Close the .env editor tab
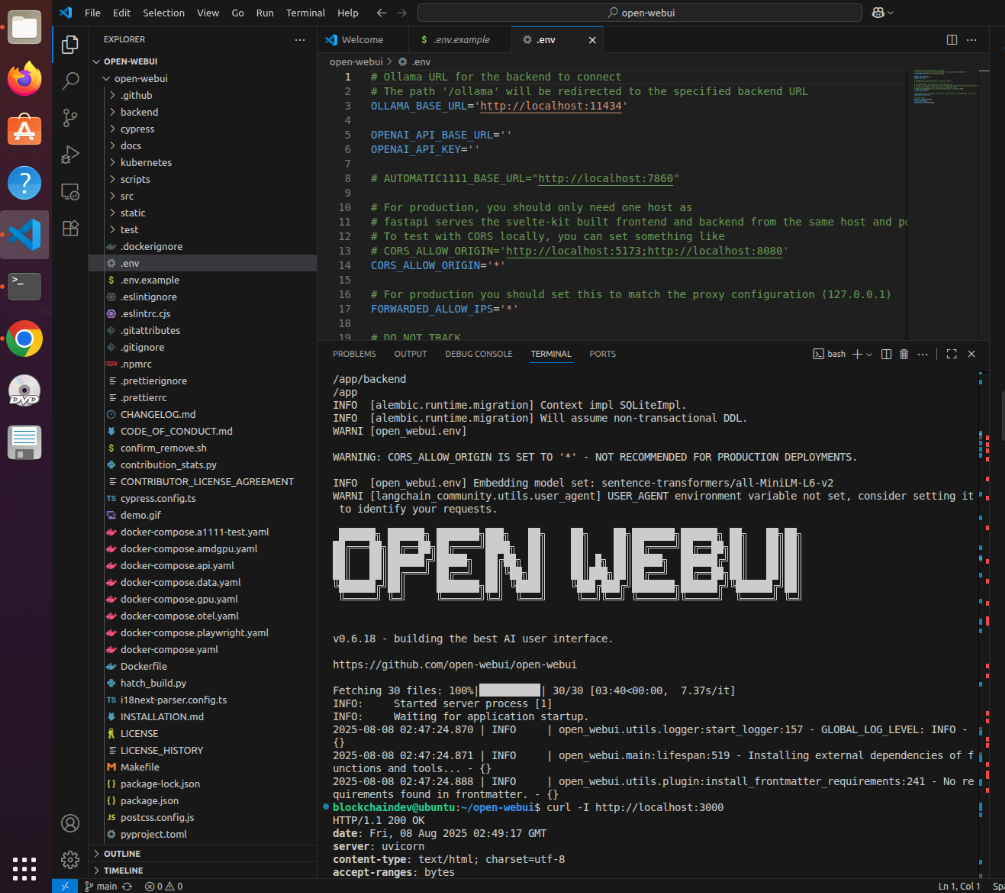 pyautogui.click(x=592, y=40)
